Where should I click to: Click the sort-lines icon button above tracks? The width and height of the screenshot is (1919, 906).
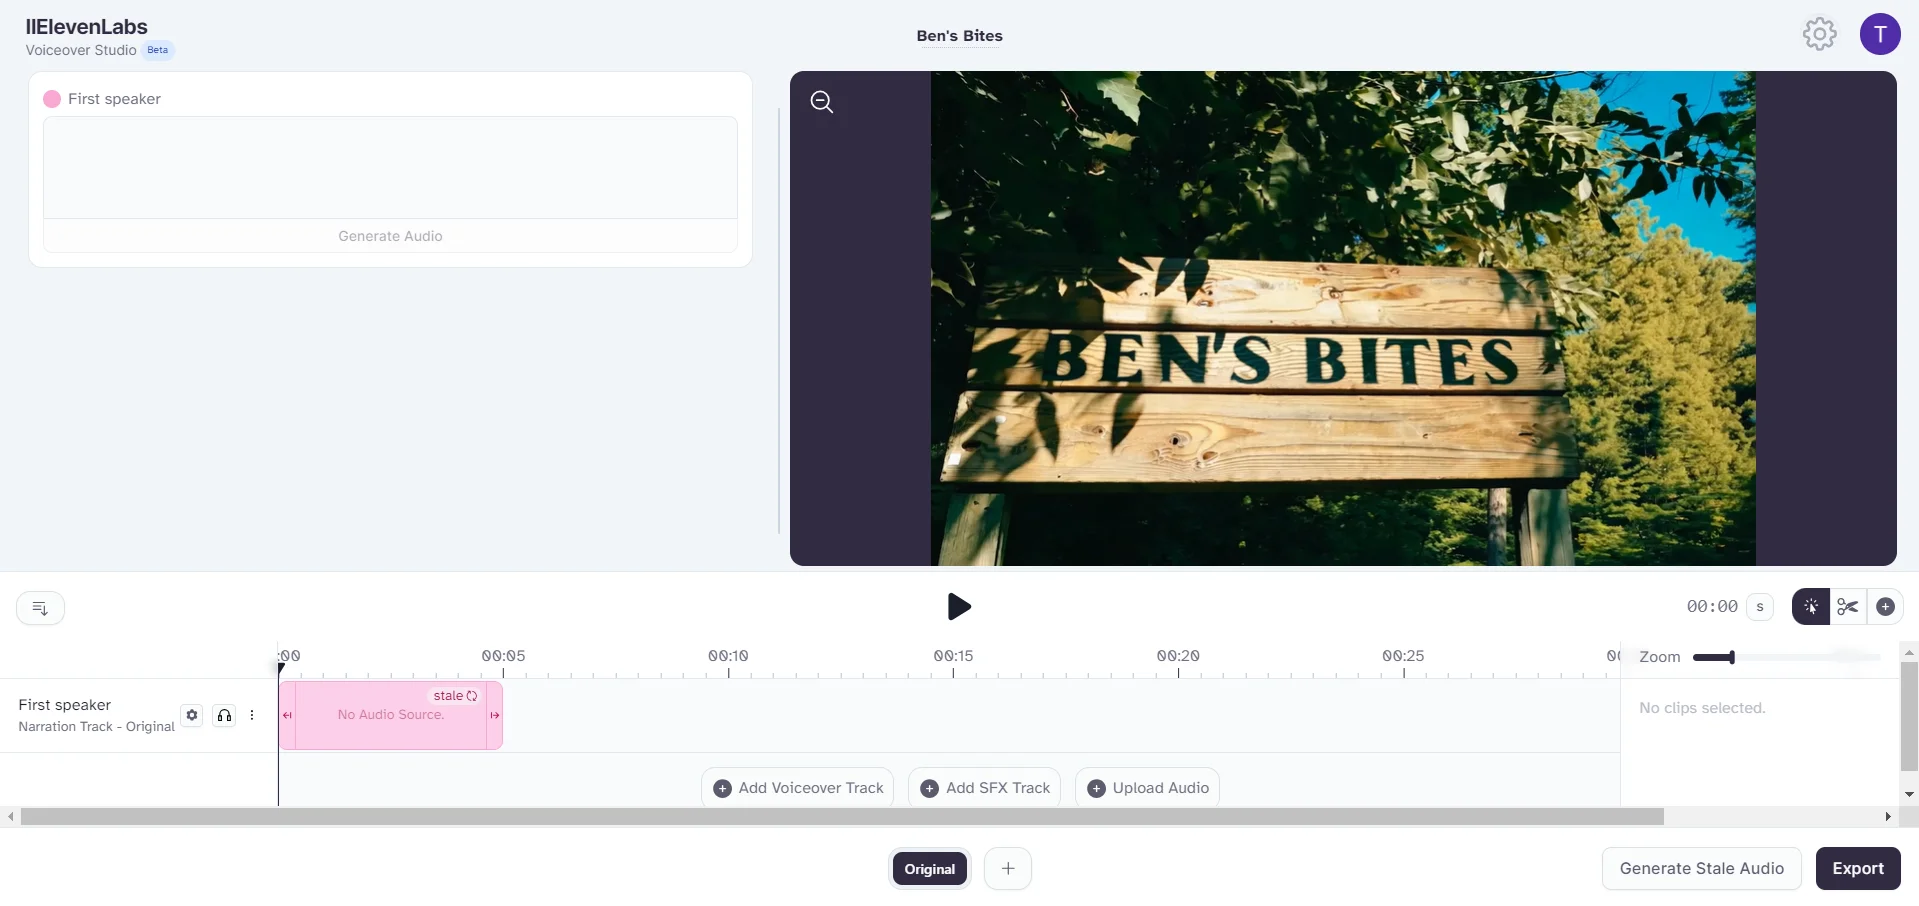[x=41, y=608]
